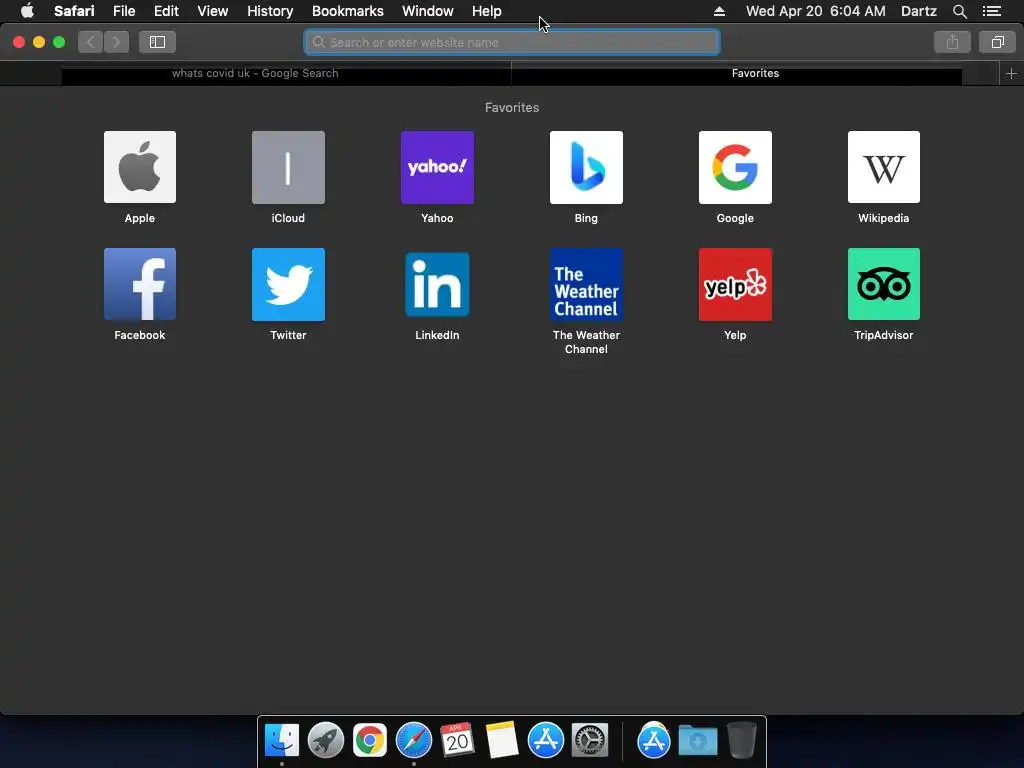Open Launchpad rocket icon in the Dock
Image resolution: width=1024 pixels, height=768 pixels.
click(325, 741)
